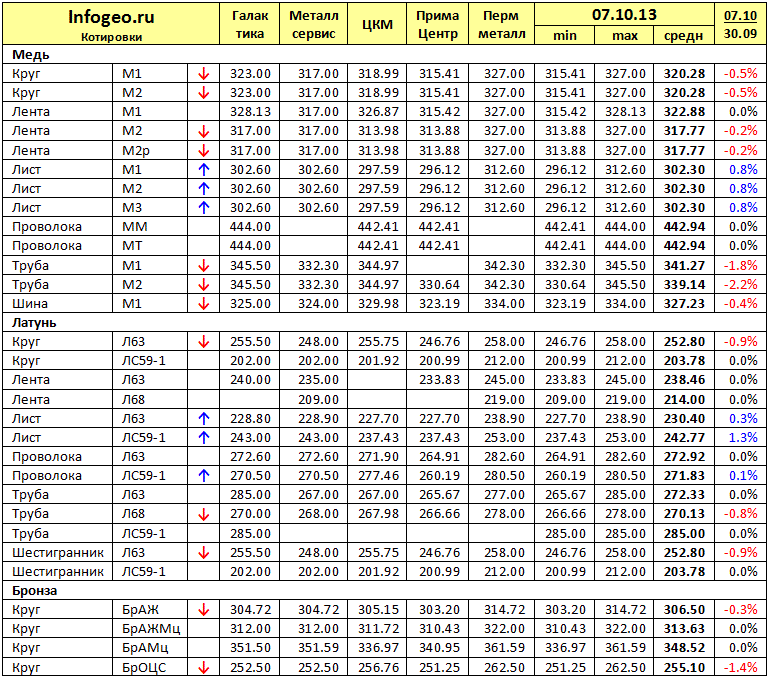Click the -1.4% change value

pyautogui.click(x=741, y=668)
